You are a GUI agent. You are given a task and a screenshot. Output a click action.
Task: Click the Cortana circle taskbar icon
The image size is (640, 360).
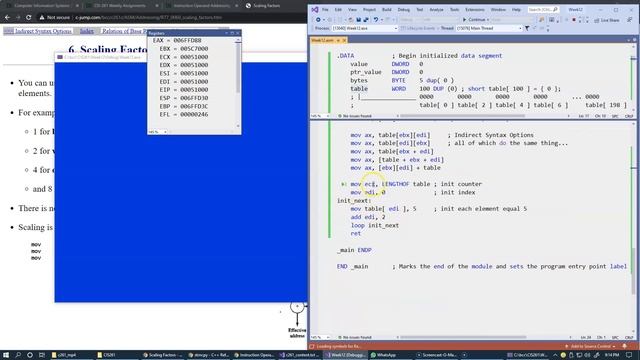[30, 355]
